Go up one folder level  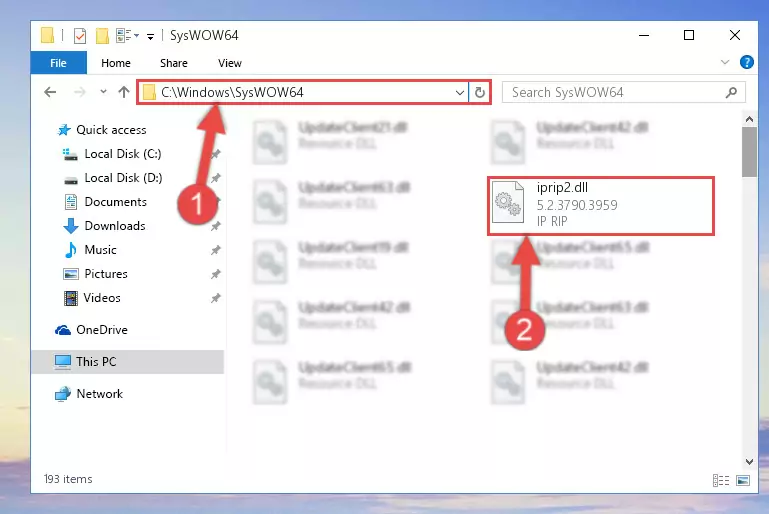click(x=124, y=92)
